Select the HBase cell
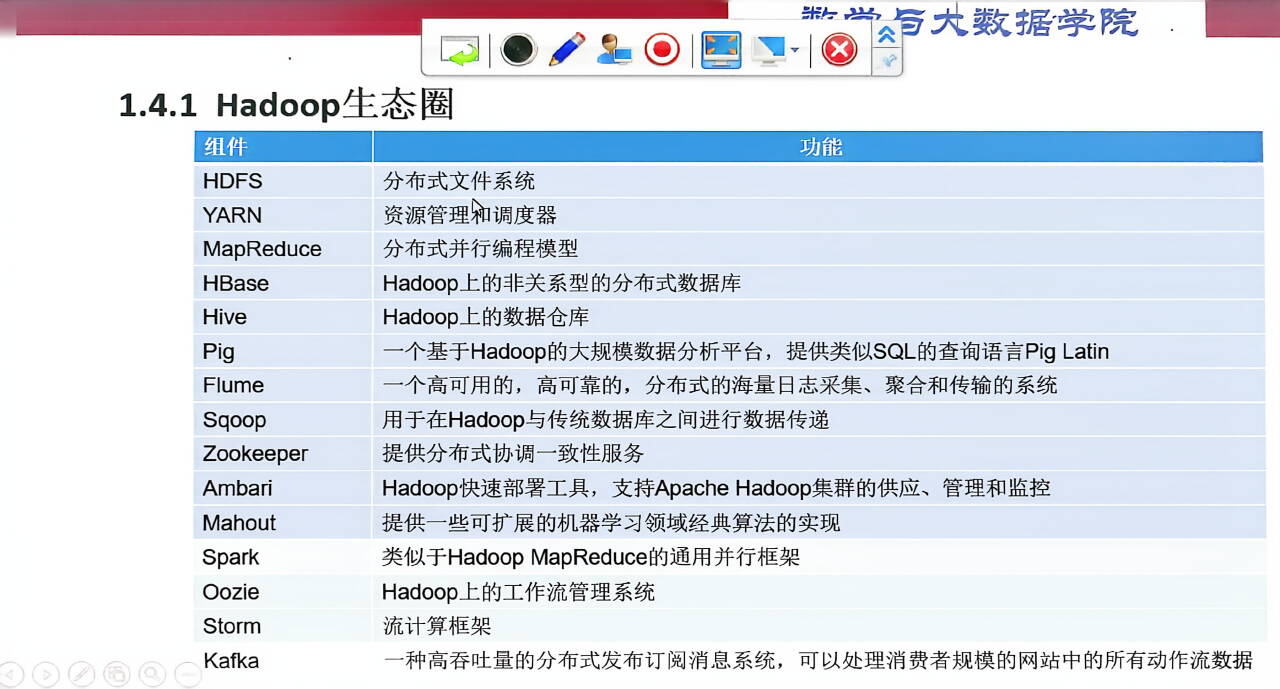Screen dimensions: 1280x689 coord(282,283)
